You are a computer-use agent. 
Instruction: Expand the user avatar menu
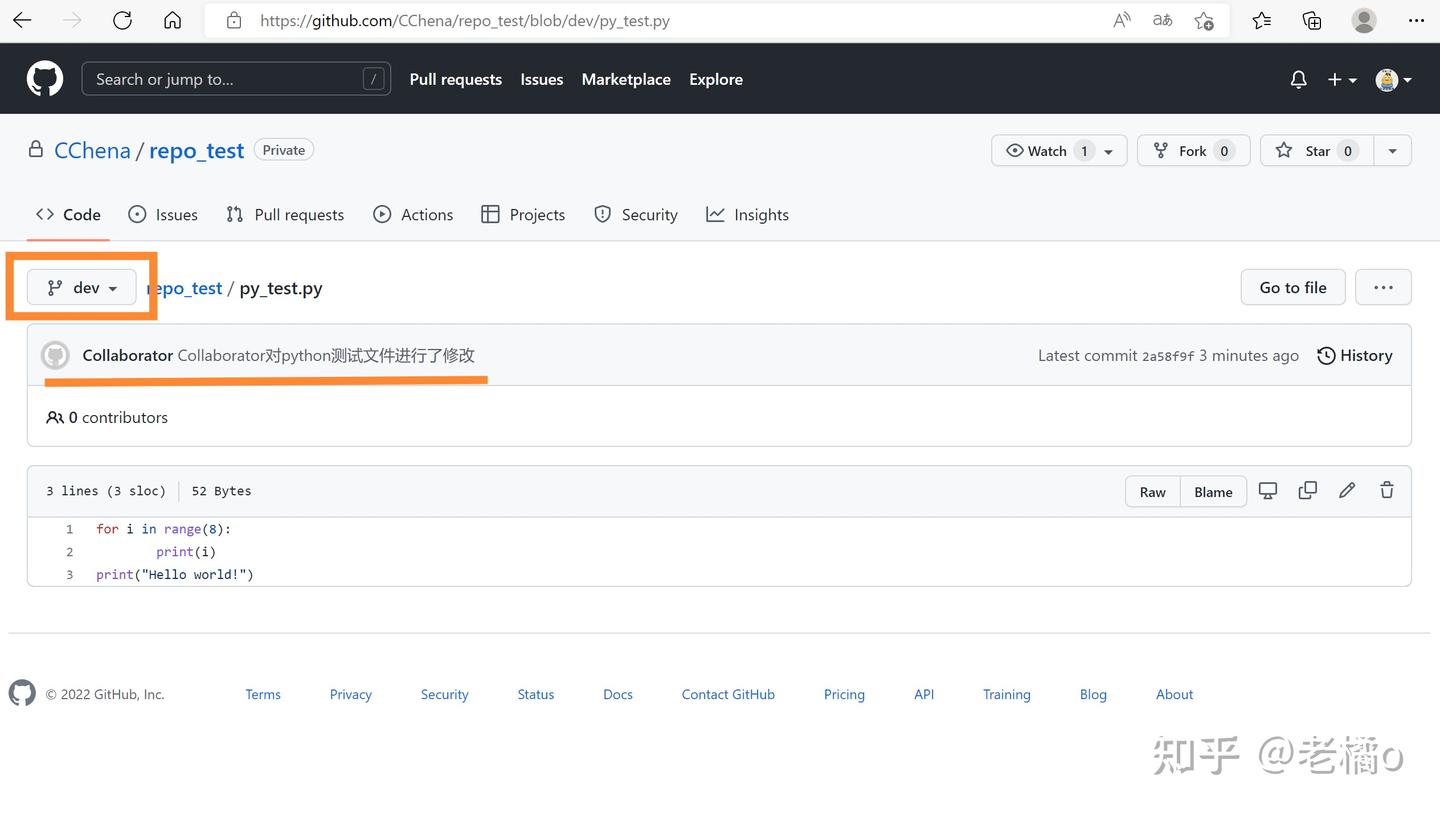coord(1393,80)
